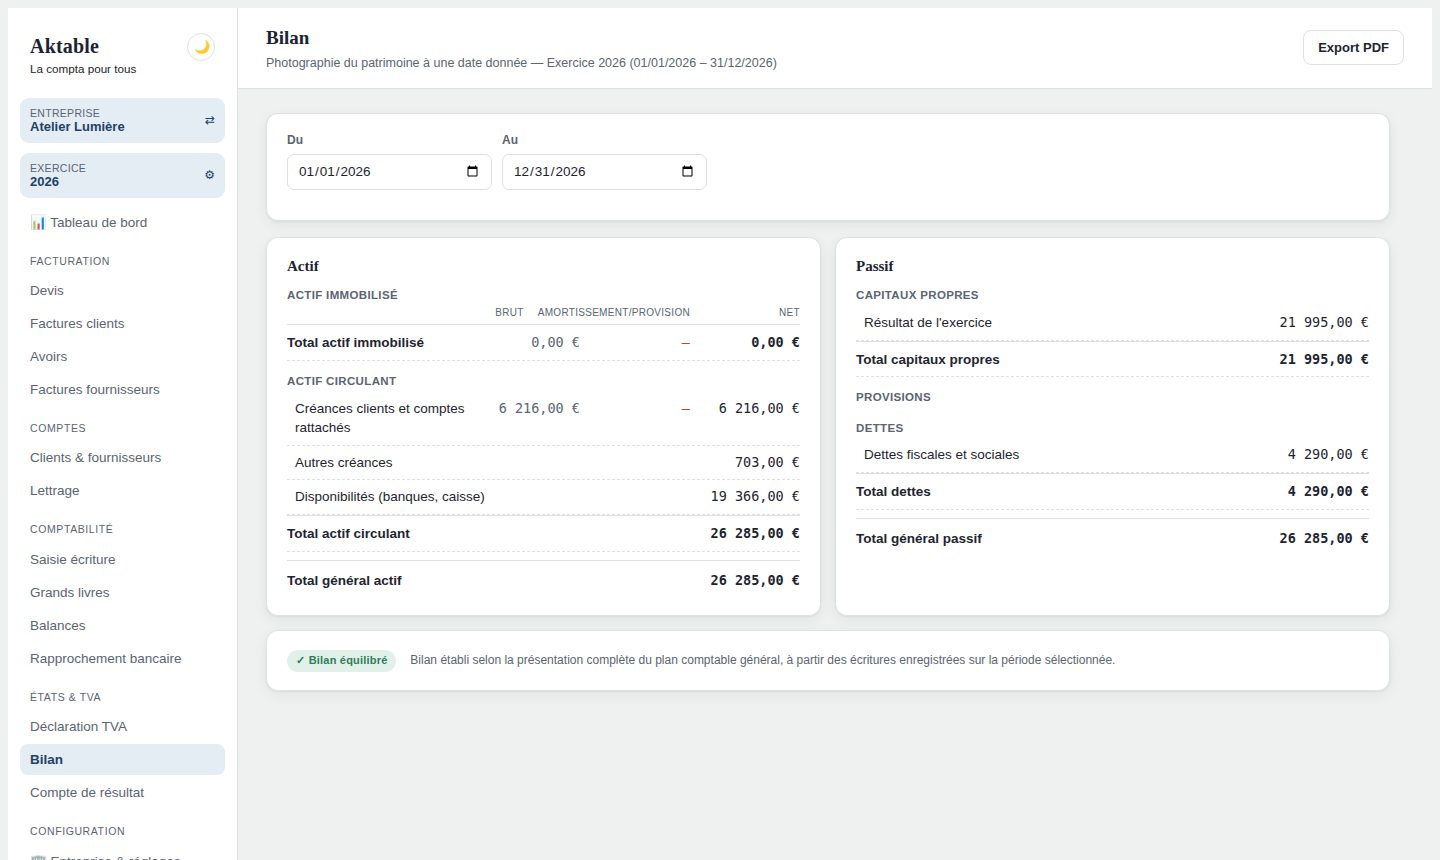Select Entreprise Atelier Lumière selector

(x=122, y=120)
